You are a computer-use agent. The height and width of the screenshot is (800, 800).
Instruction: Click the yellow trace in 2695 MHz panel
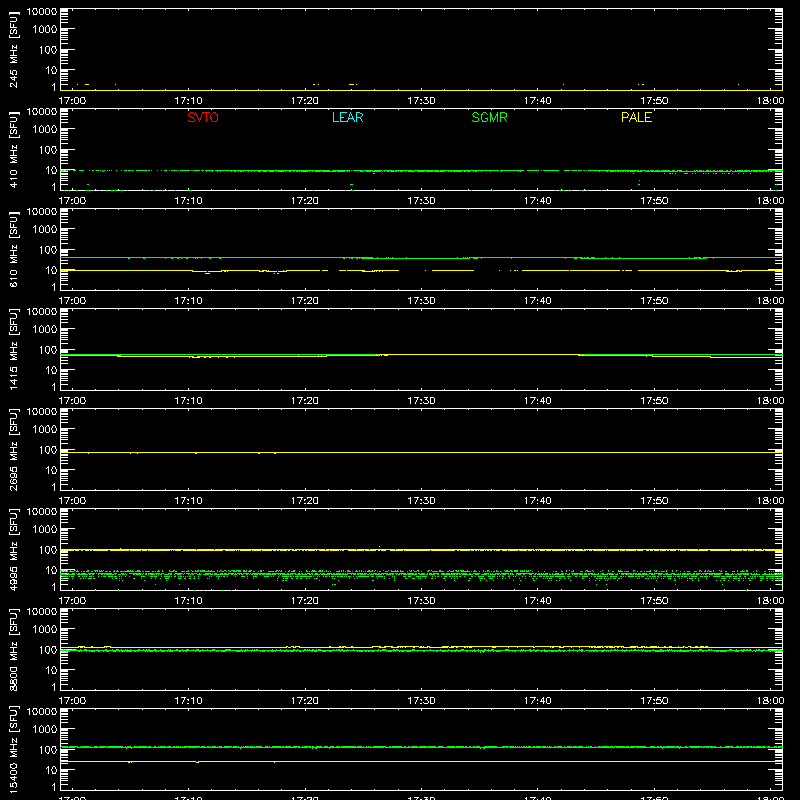click(421, 453)
